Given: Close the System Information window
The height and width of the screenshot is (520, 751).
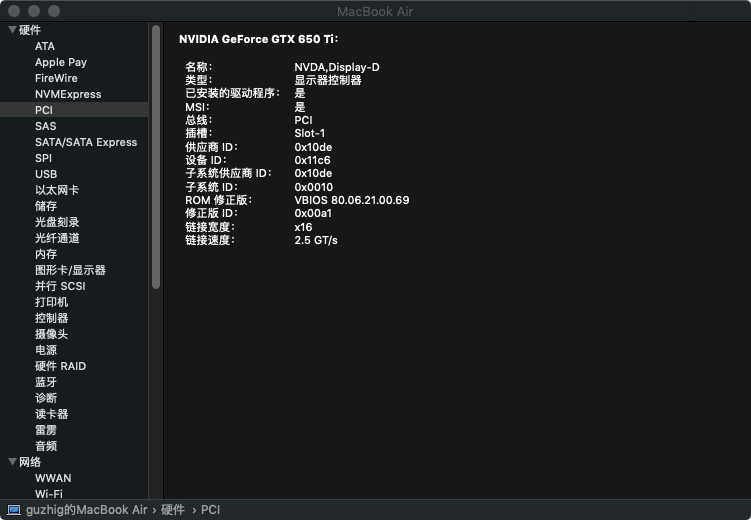Looking at the screenshot, I should (14, 11).
